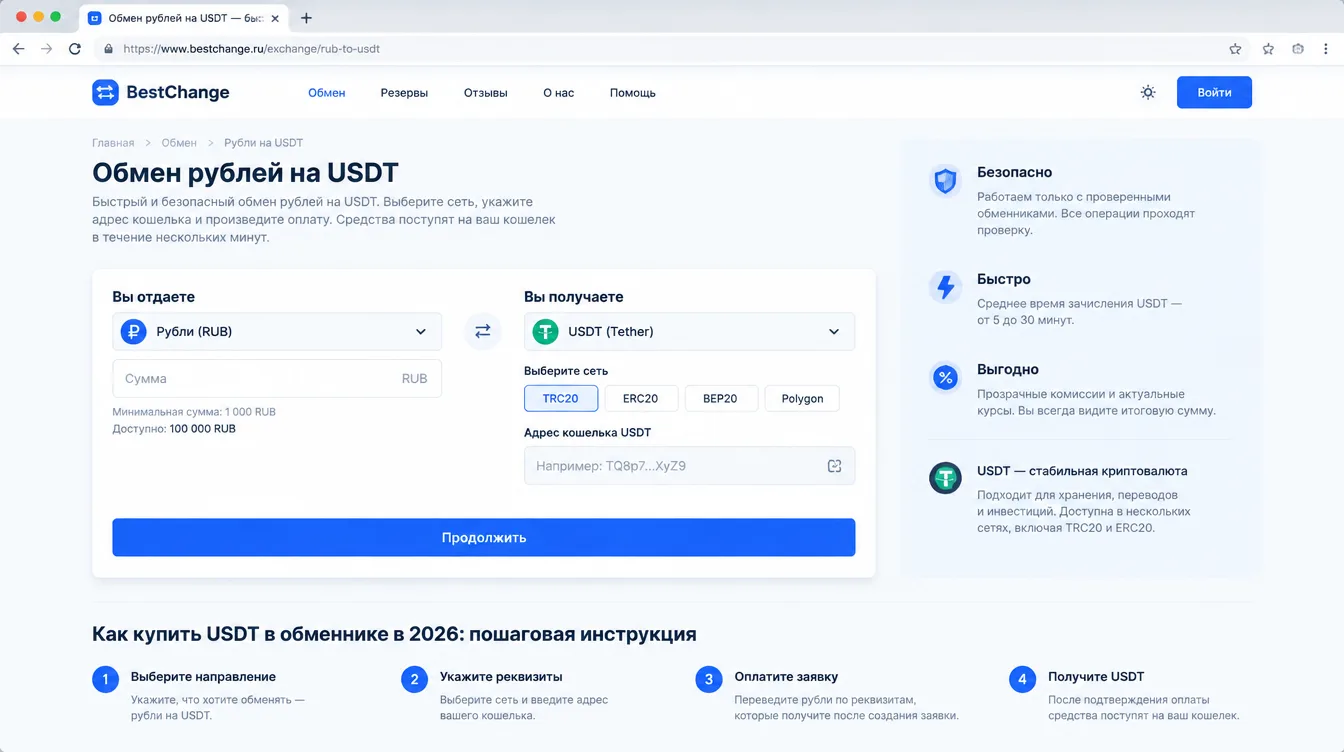Click the QR scan icon in wallet address field
This screenshot has width=1344, height=752.
pyautogui.click(x=834, y=466)
